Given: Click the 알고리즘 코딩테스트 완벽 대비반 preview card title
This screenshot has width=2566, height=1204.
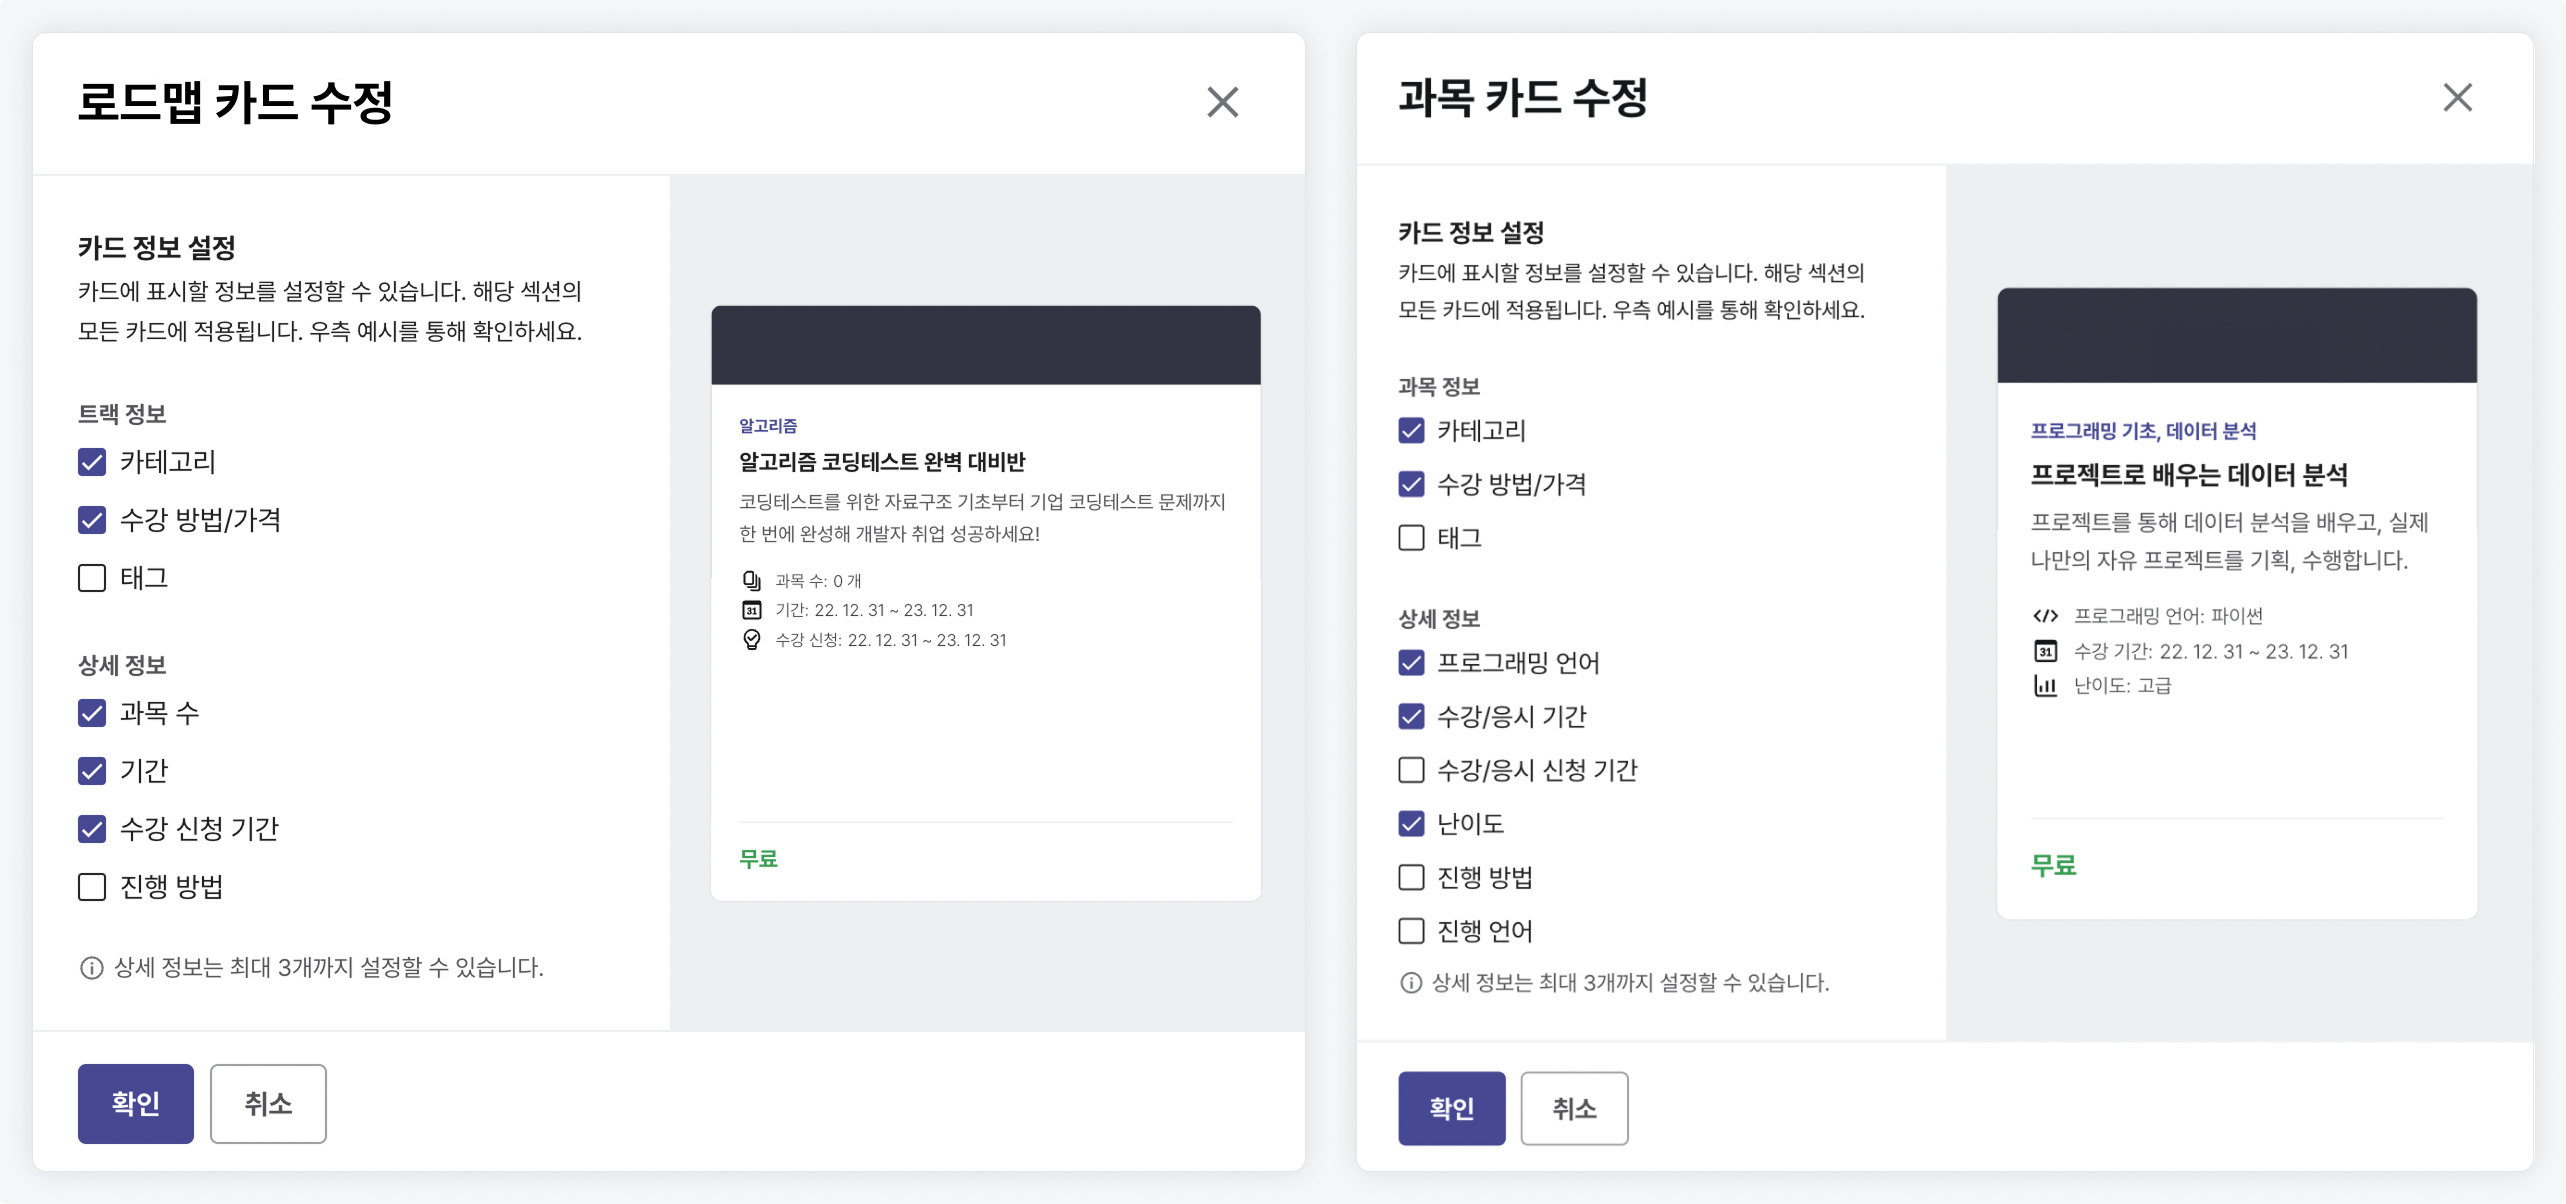Looking at the screenshot, I should [x=882, y=462].
